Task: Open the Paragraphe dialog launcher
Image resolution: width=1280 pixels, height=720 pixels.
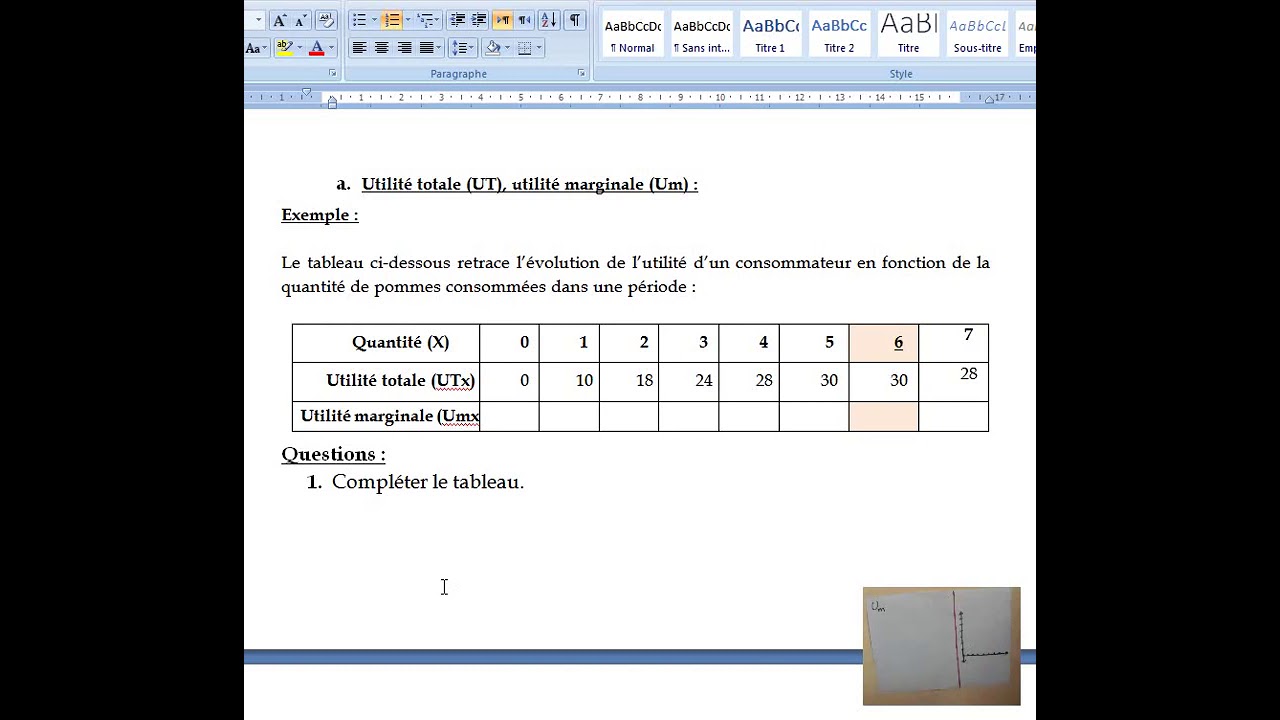Action: [581, 73]
